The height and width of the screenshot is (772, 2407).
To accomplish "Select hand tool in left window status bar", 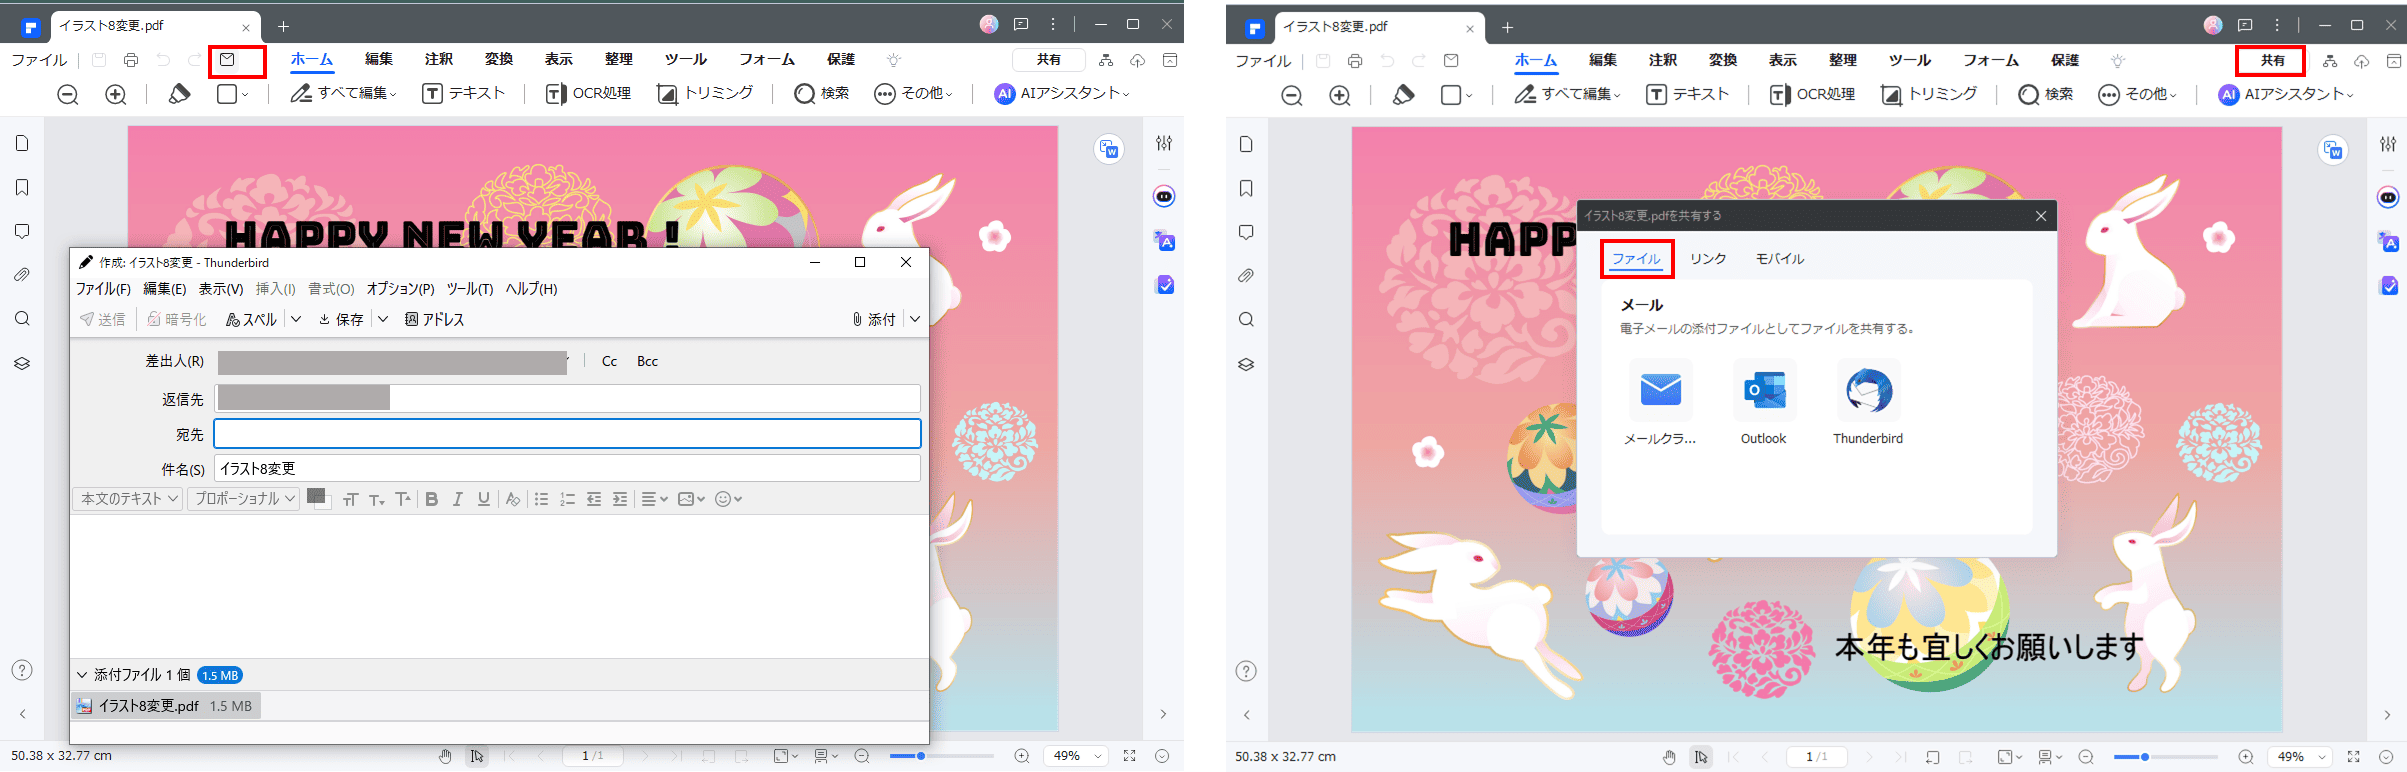I will (445, 756).
